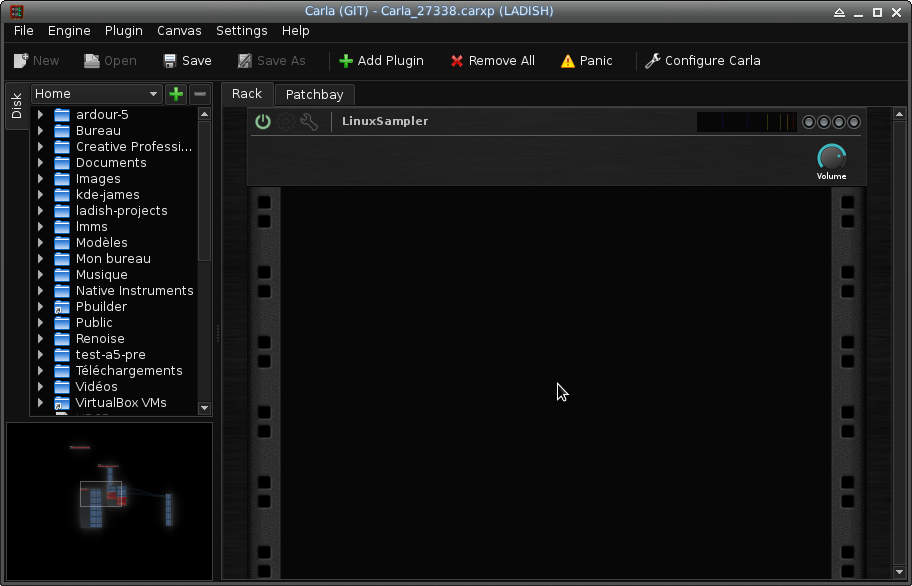The width and height of the screenshot is (912, 586).
Task: Expand the ladish-projects folder
Action: point(40,210)
